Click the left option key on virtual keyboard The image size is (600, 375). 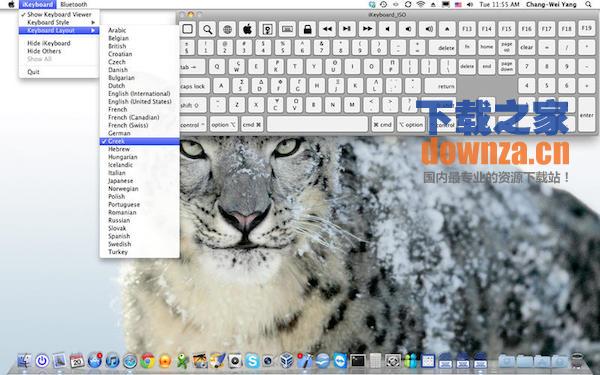coord(223,124)
